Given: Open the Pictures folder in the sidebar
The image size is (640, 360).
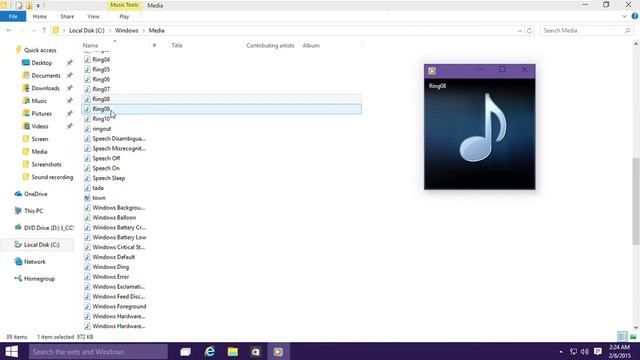Looking at the screenshot, I should [42, 113].
